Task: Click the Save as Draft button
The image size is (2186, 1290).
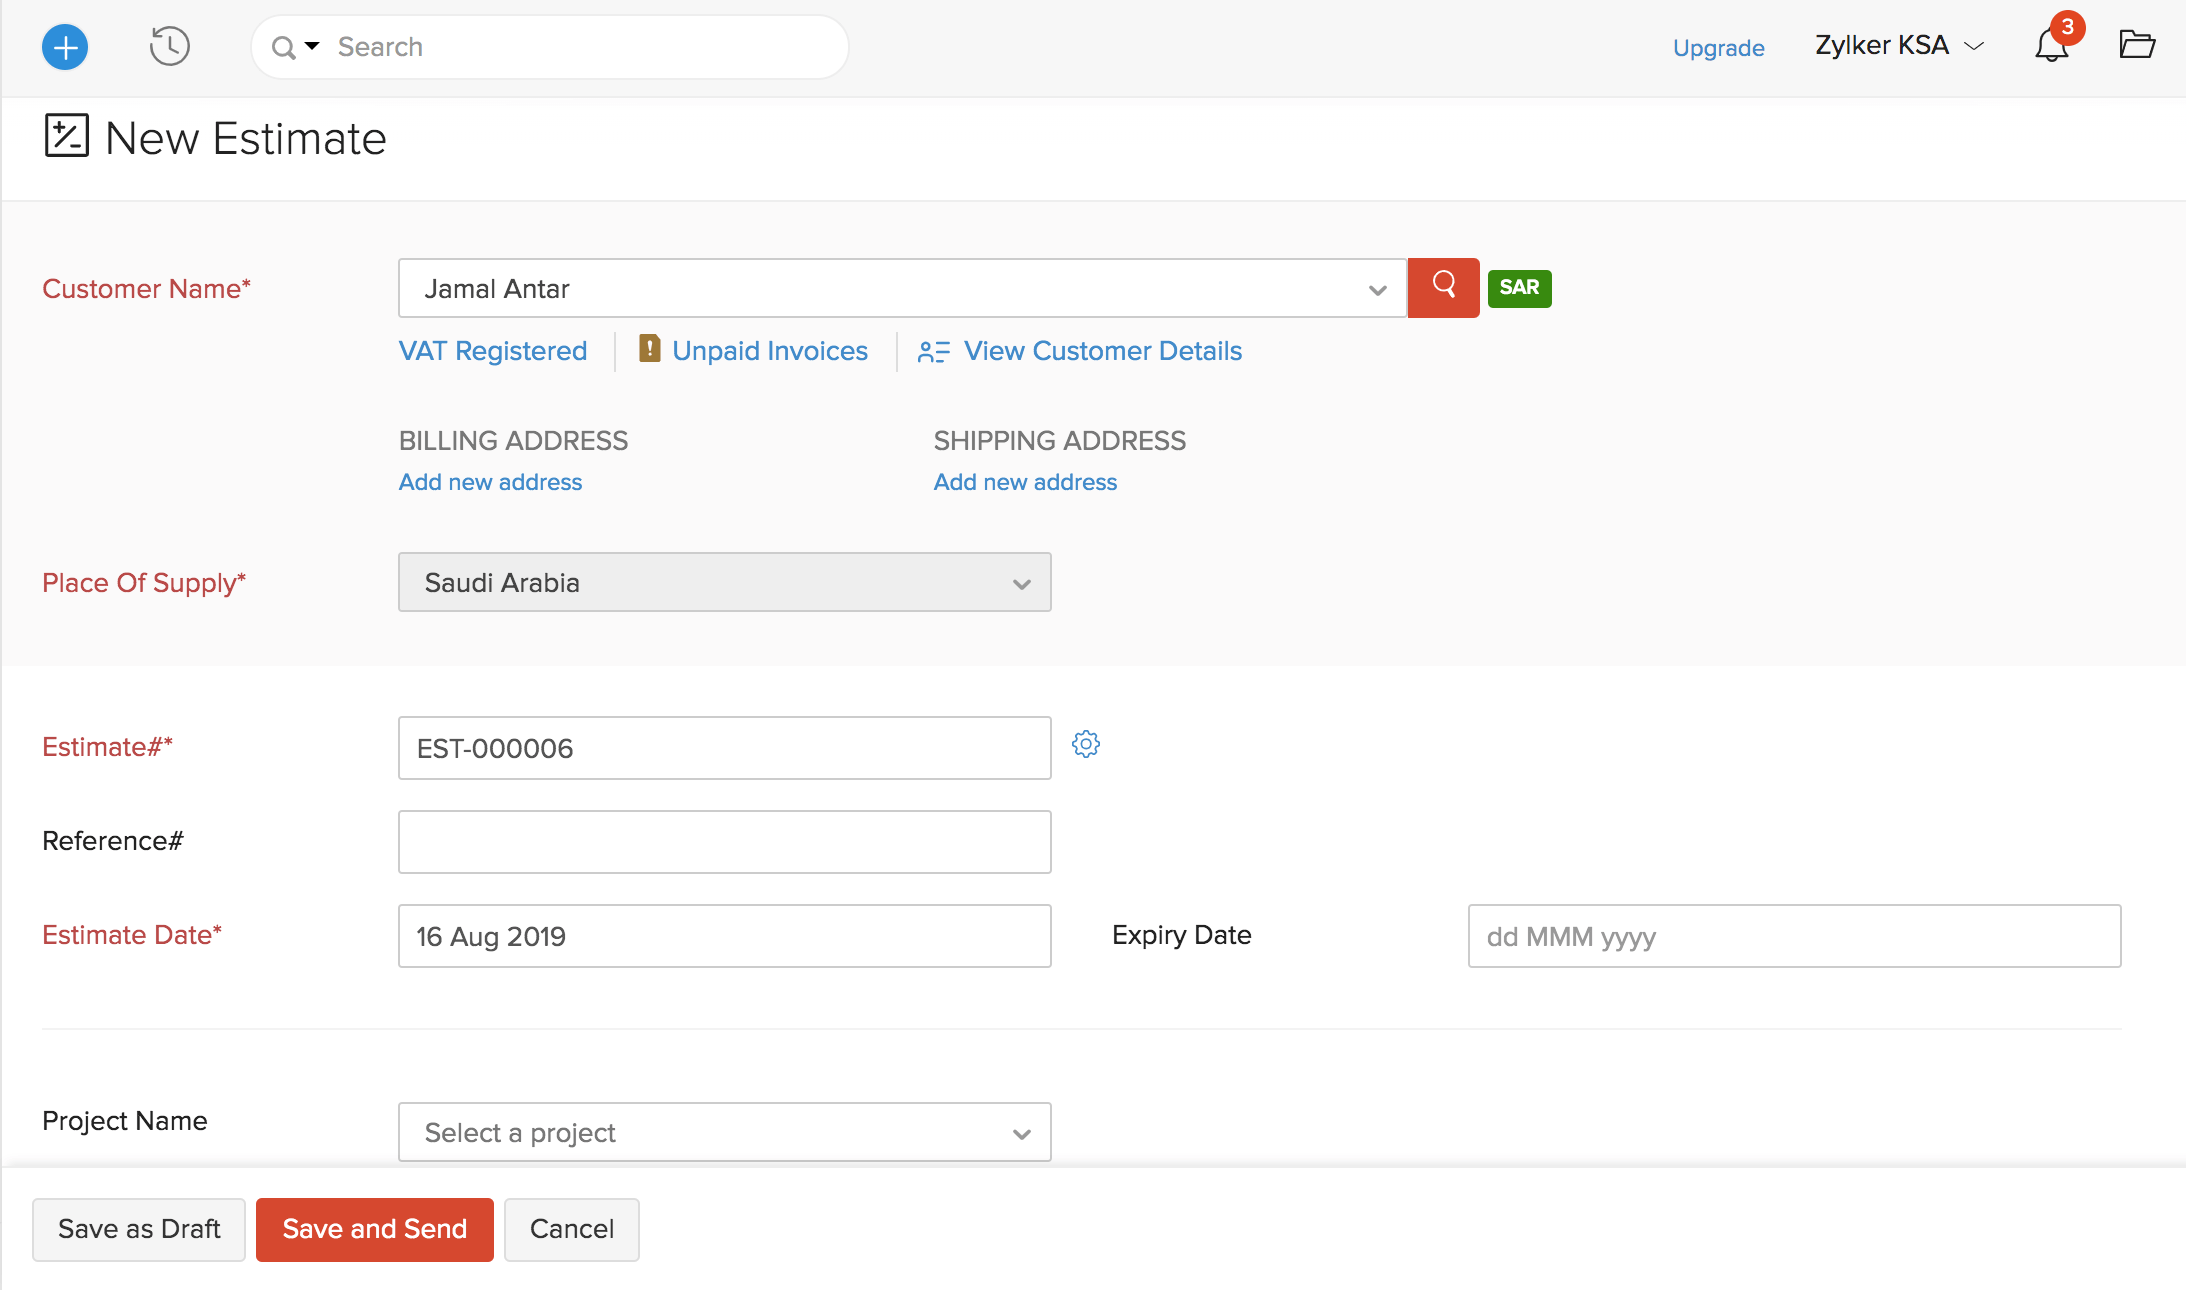Action: (x=139, y=1229)
